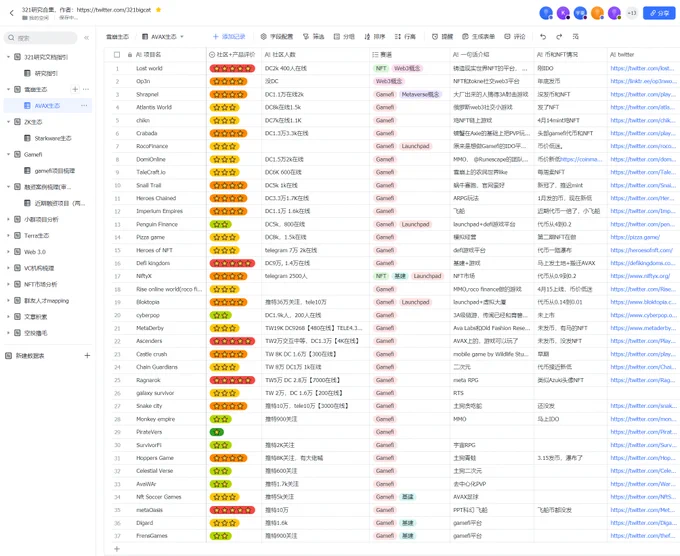Expand the Web 3.0 folder
The height and width of the screenshot is (556, 680).
(x=8, y=252)
